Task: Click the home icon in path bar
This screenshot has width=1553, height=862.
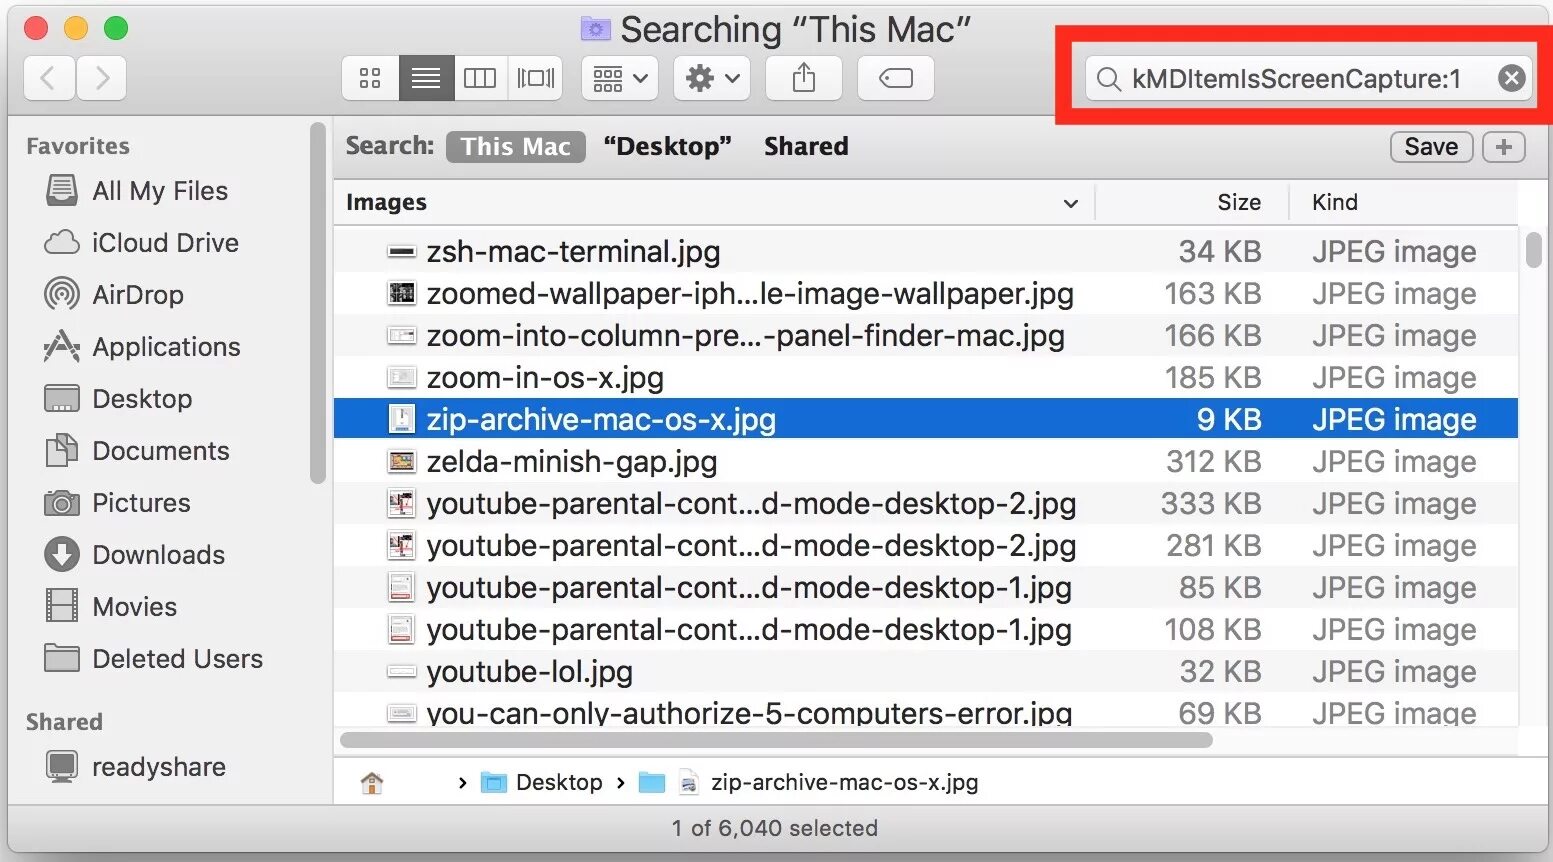Action: pos(372,782)
